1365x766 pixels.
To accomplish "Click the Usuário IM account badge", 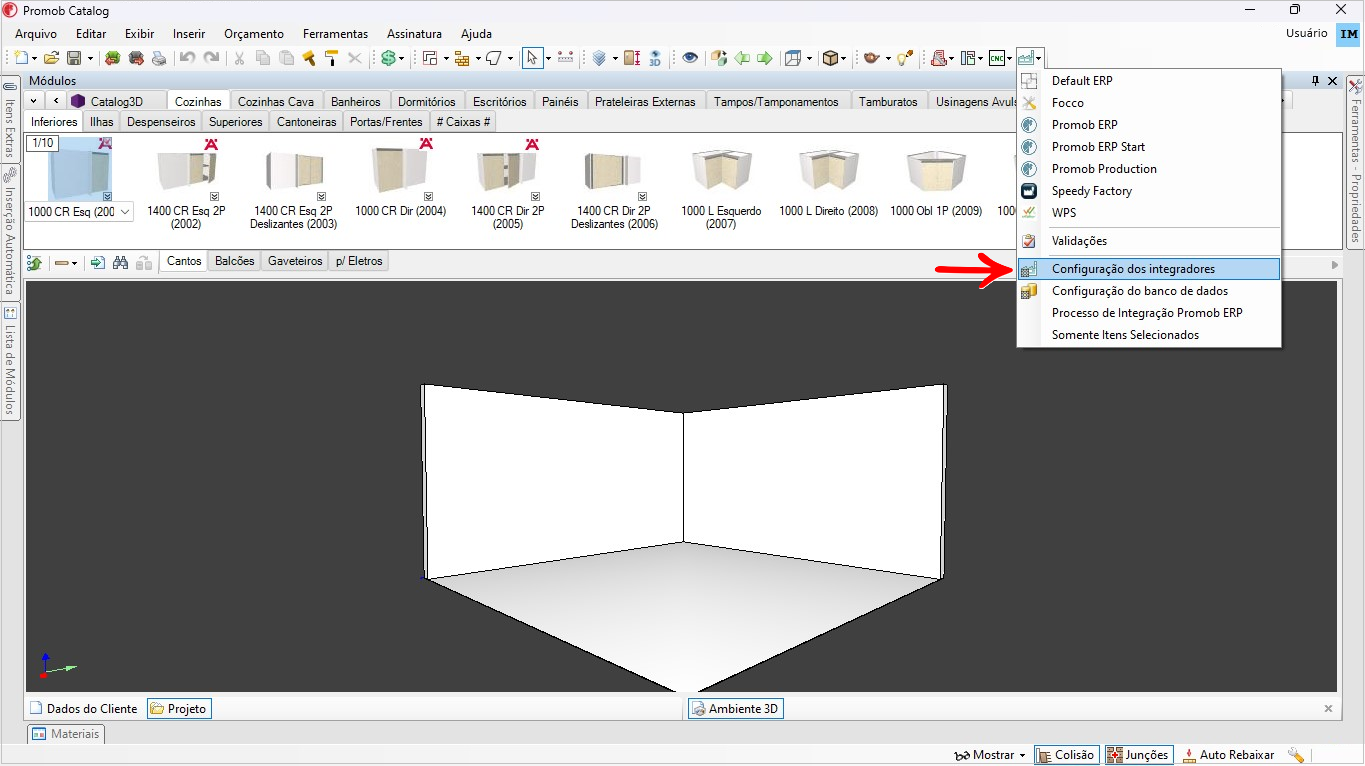I will pyautogui.click(x=1348, y=34).
